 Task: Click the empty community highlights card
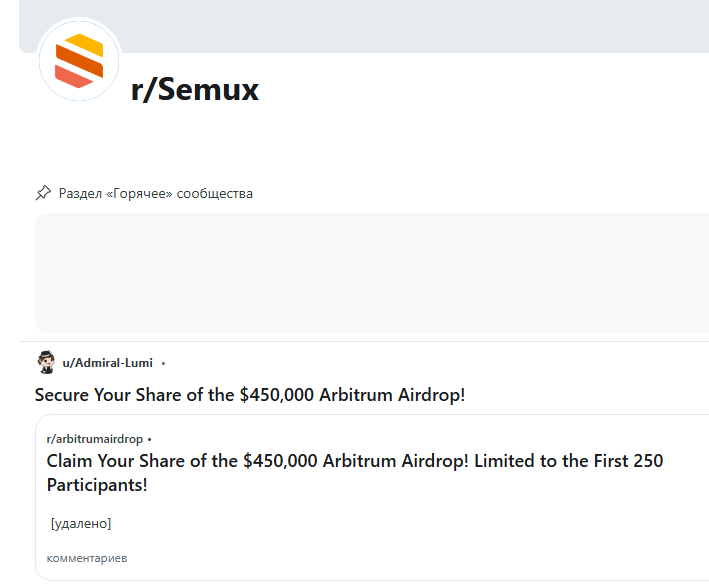(x=372, y=273)
